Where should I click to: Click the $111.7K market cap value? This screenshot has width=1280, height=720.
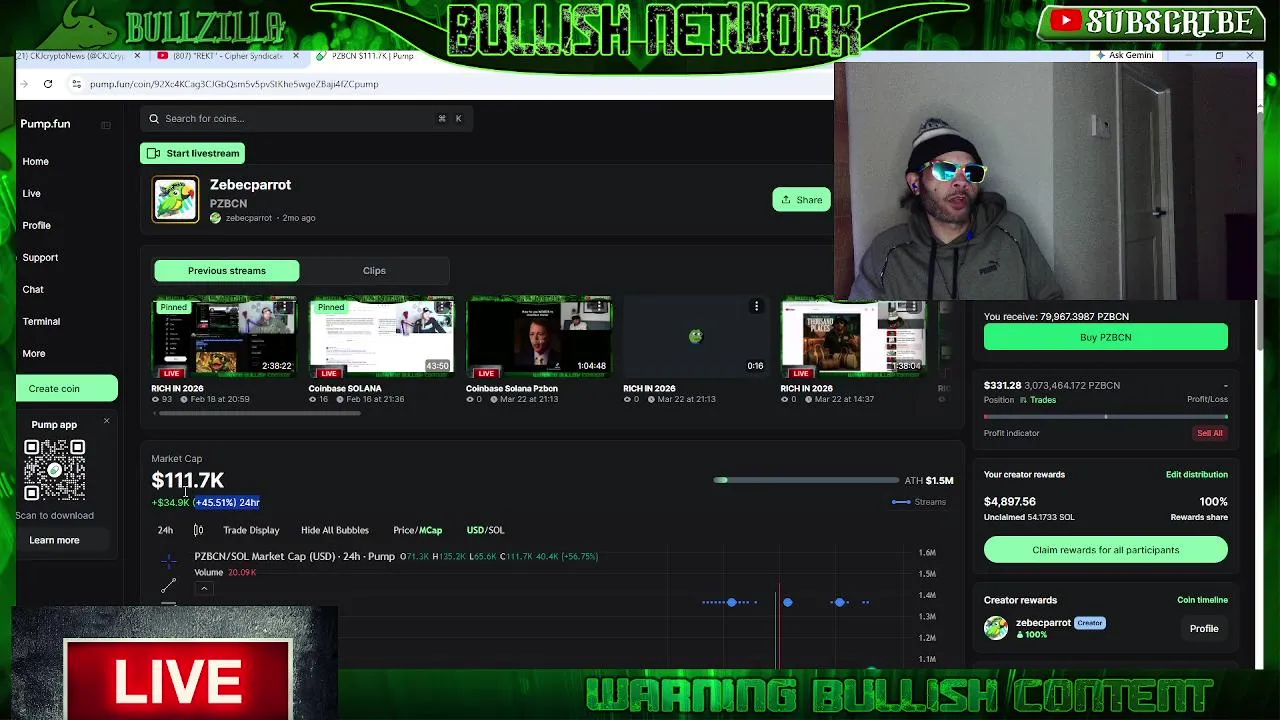point(188,481)
